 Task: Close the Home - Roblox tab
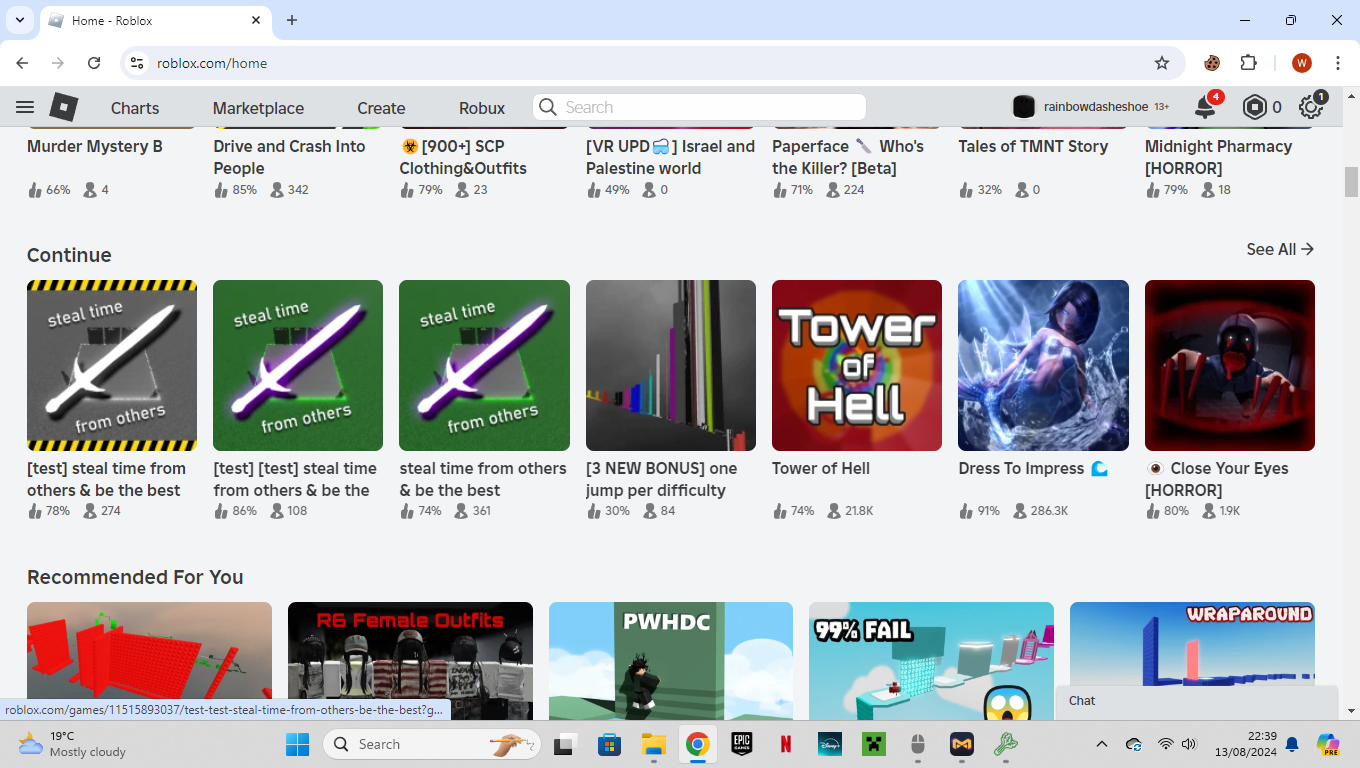click(x=256, y=20)
